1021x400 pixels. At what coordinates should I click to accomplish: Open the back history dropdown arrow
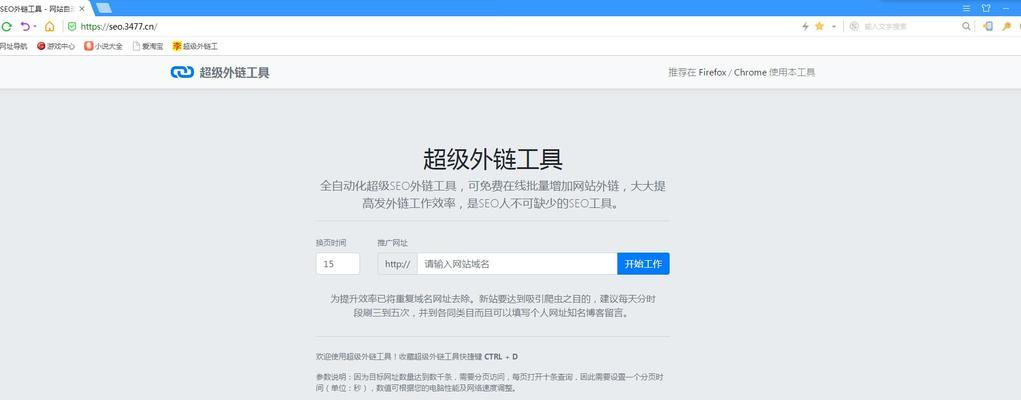point(35,27)
